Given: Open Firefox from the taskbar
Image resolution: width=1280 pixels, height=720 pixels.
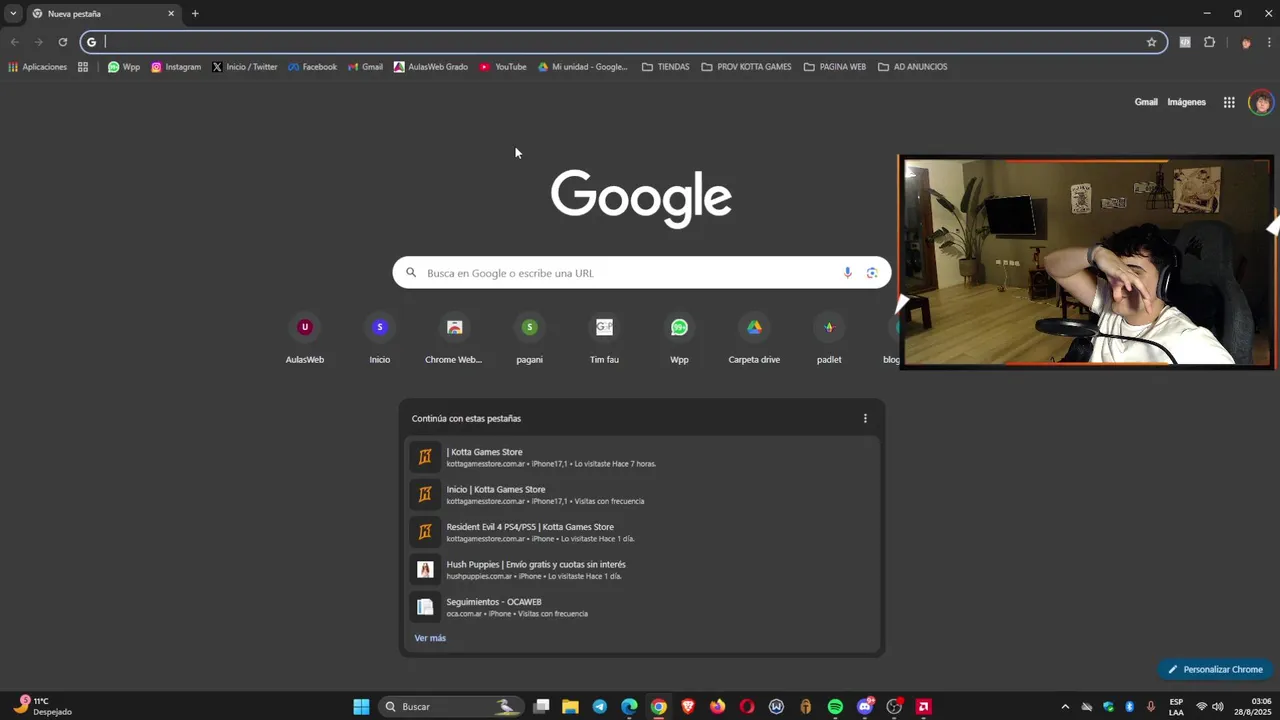Looking at the screenshot, I should pyautogui.click(x=717, y=707).
